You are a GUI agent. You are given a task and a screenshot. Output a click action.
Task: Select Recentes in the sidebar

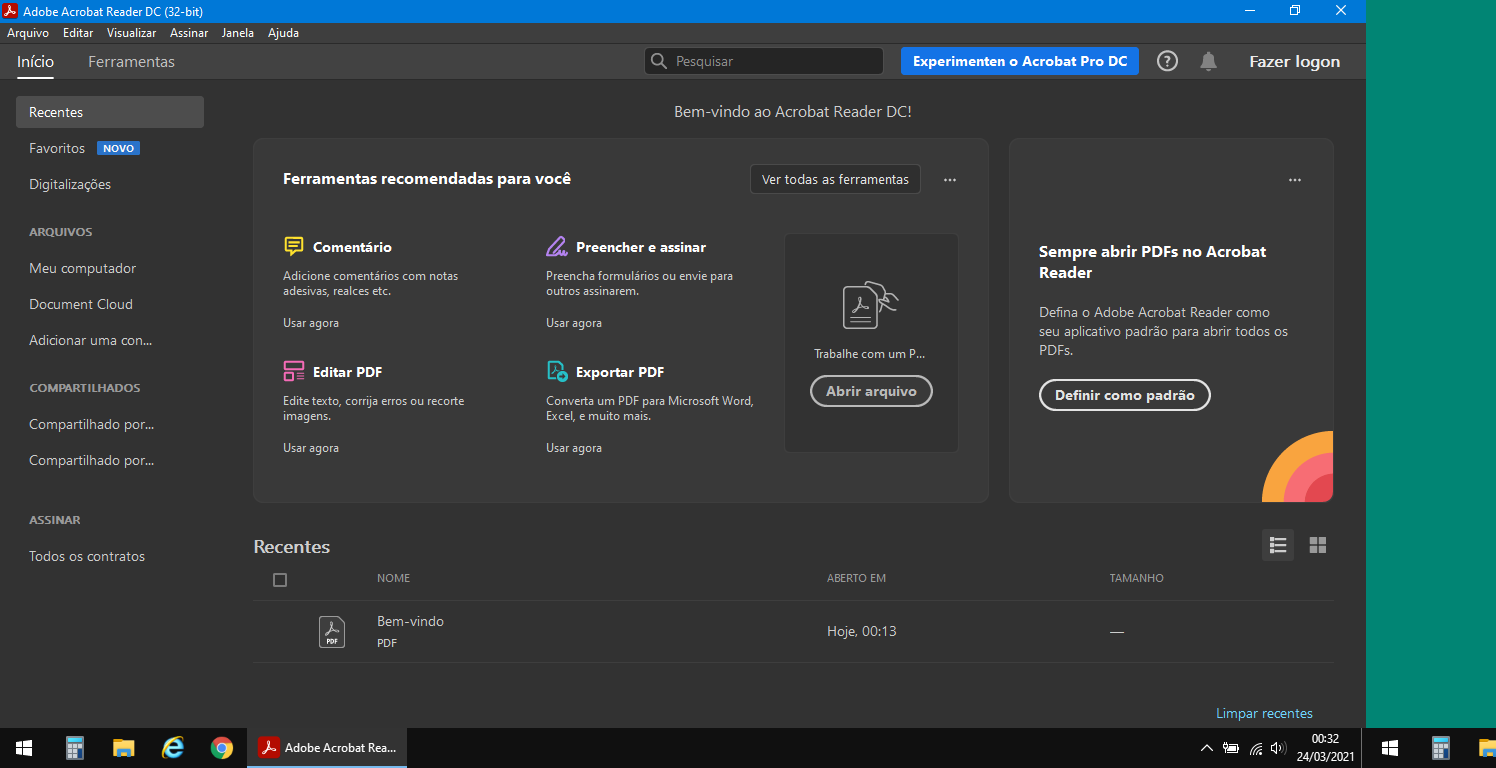(x=110, y=112)
